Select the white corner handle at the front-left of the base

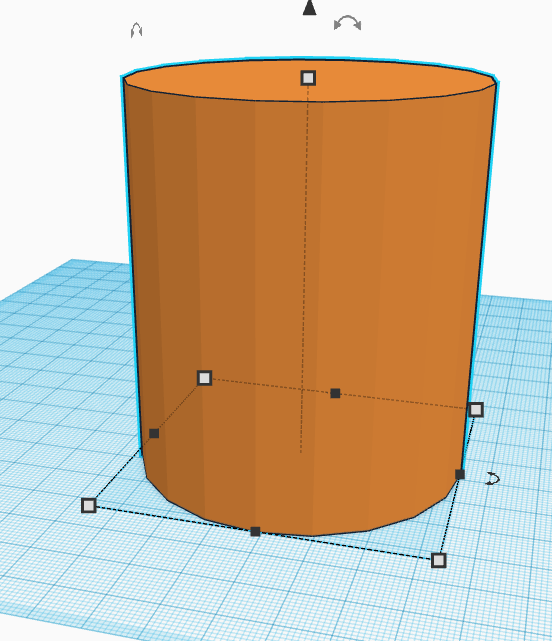[89, 505]
